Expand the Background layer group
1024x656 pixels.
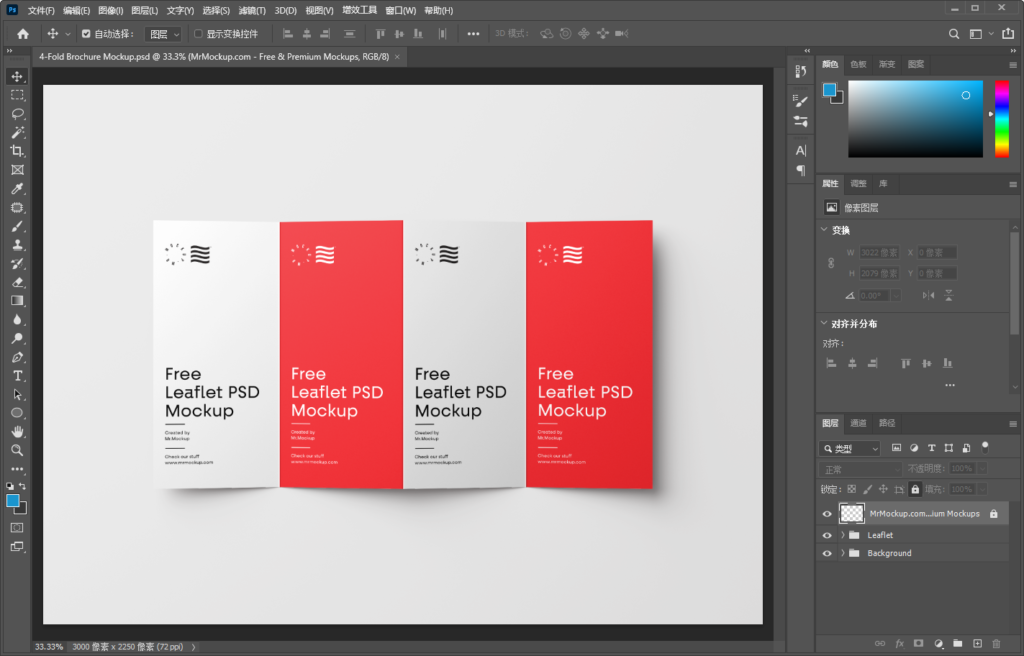(842, 553)
